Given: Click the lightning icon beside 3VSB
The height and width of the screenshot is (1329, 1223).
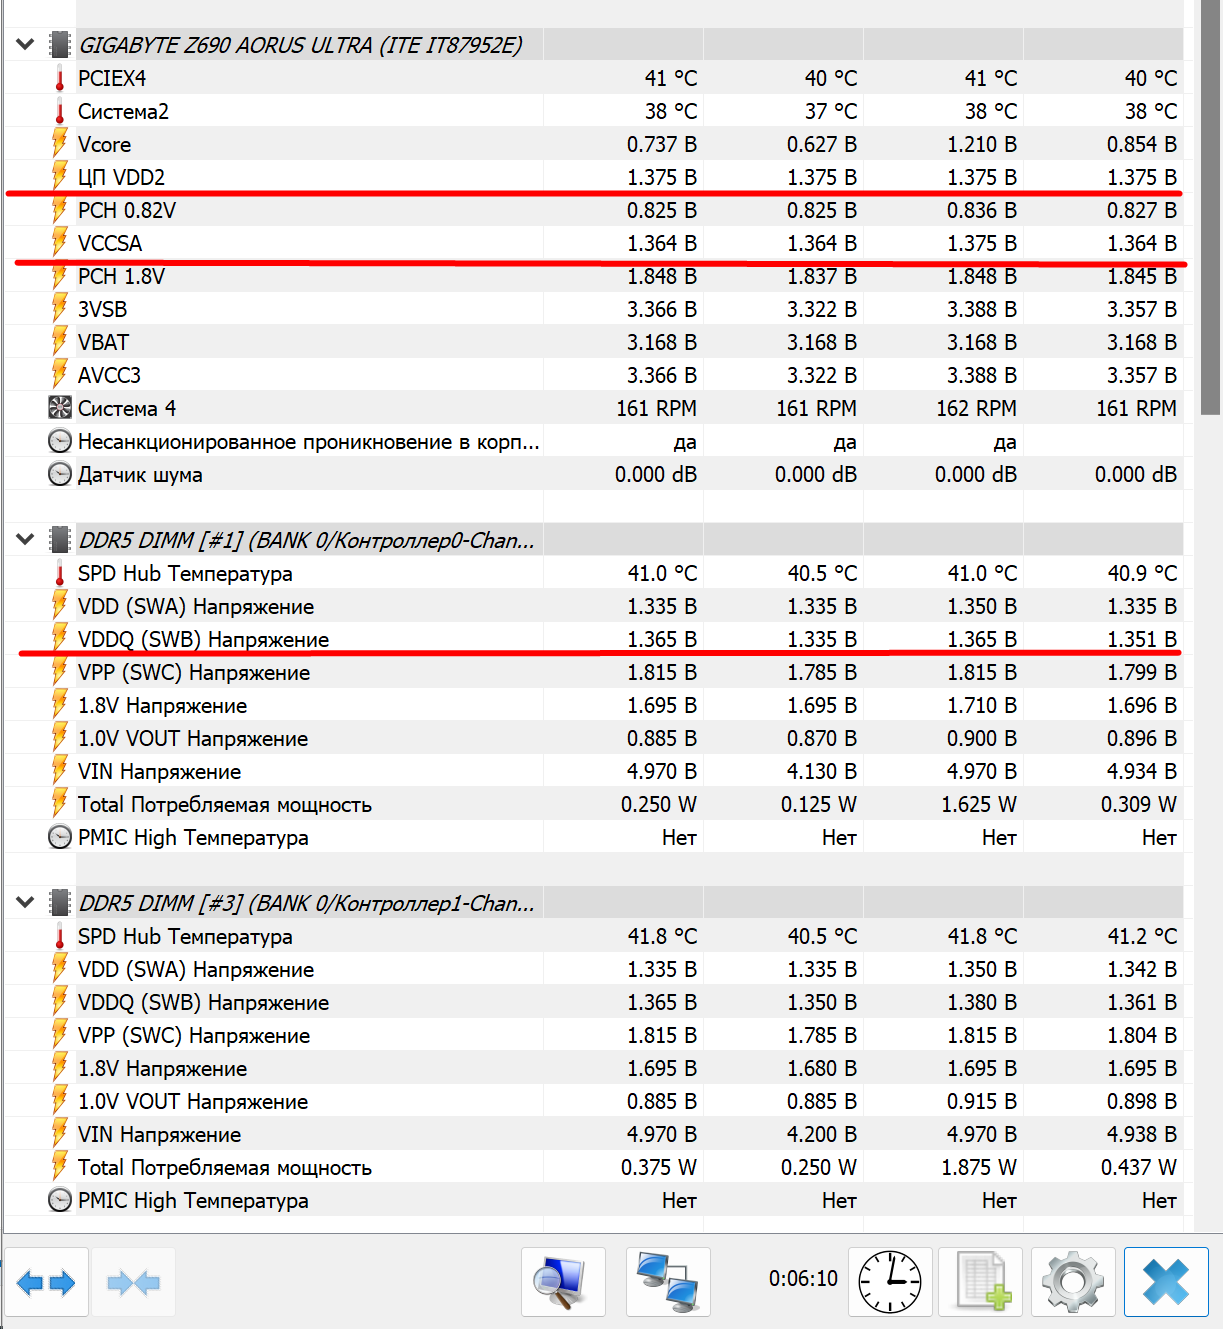Looking at the screenshot, I should tap(60, 309).
